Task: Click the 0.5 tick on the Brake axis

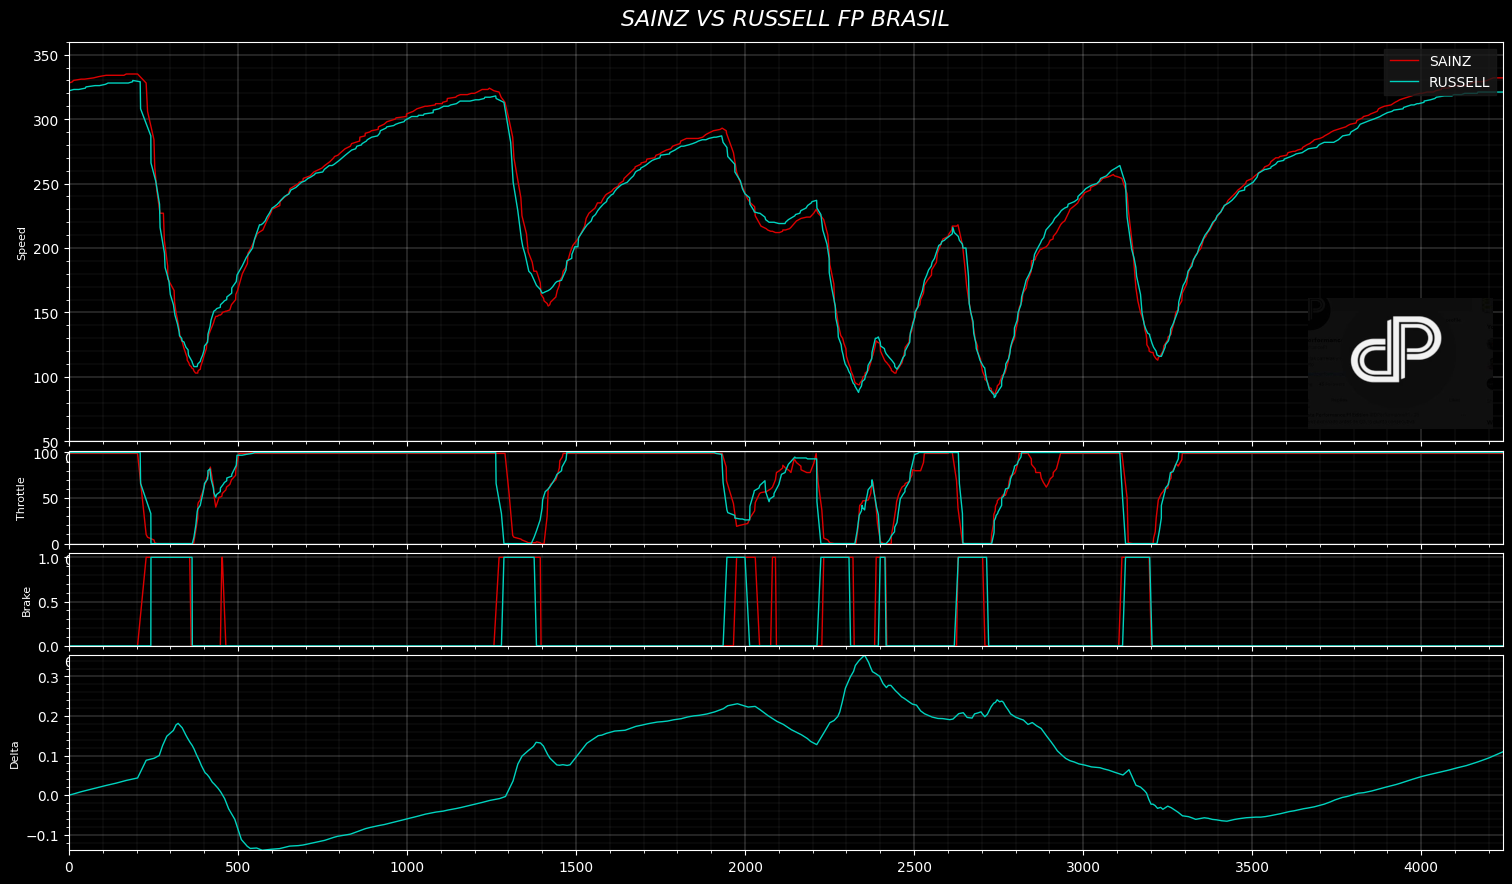Action: click(48, 603)
